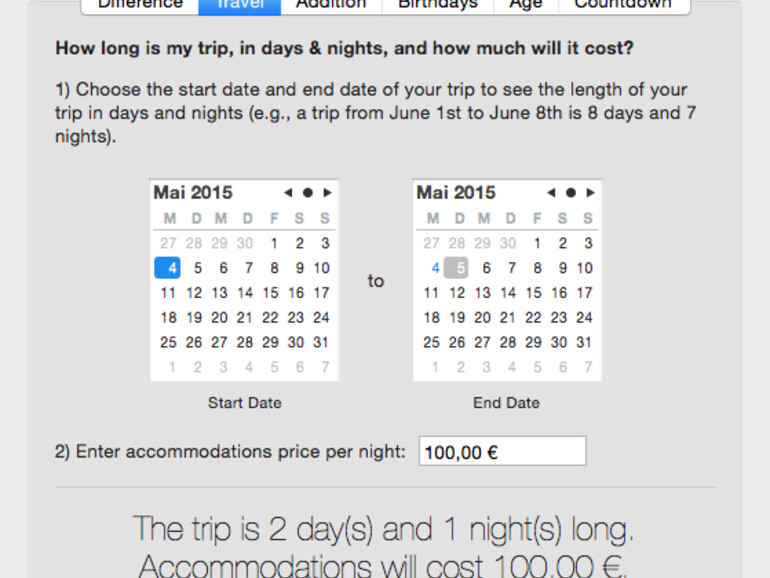Open the Addition tab

tap(330, 5)
